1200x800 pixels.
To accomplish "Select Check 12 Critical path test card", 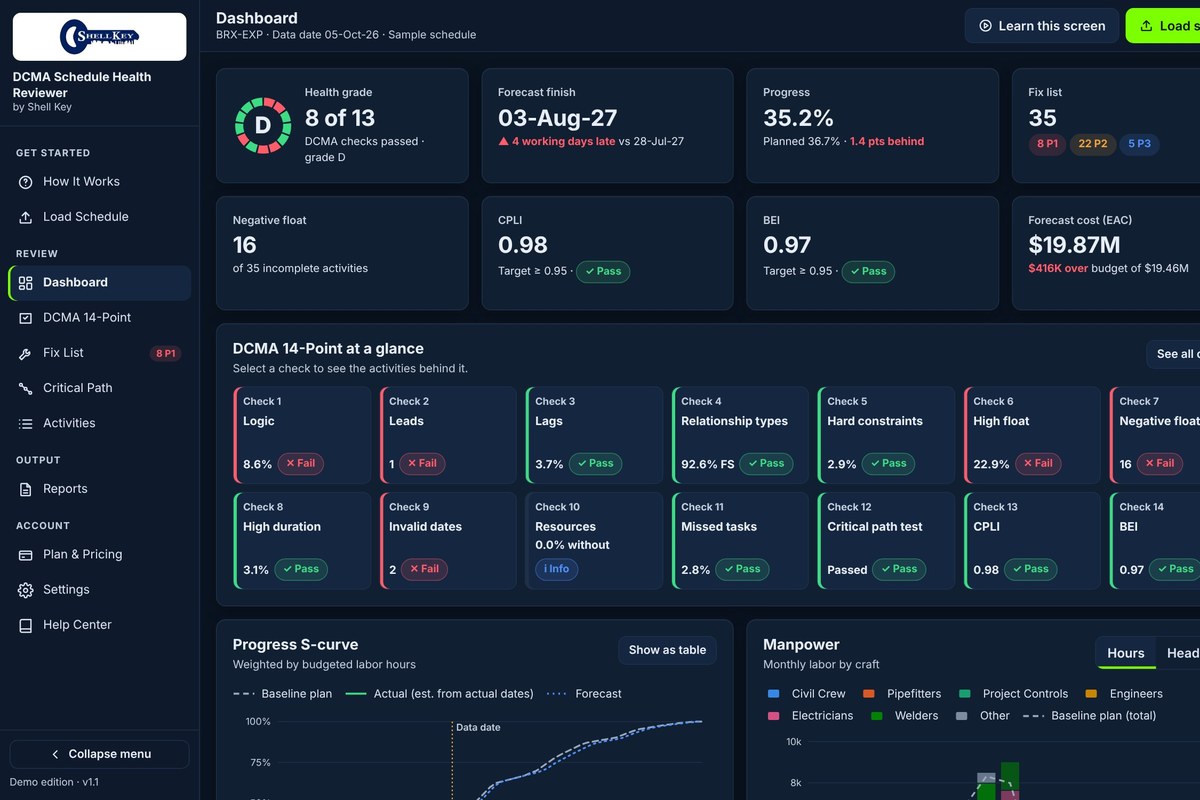I will pyautogui.click(x=885, y=540).
